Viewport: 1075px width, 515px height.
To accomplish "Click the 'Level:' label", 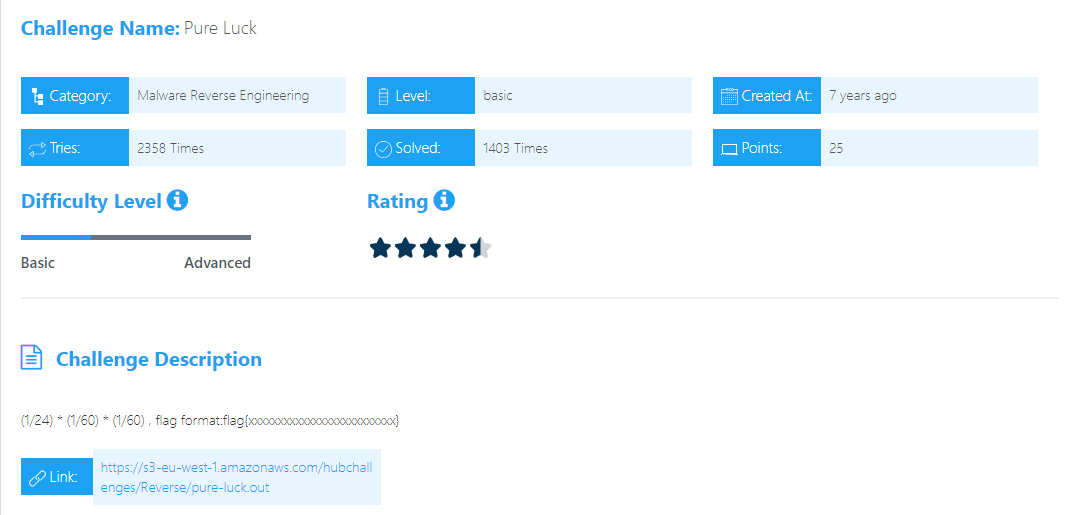I will click(x=413, y=96).
